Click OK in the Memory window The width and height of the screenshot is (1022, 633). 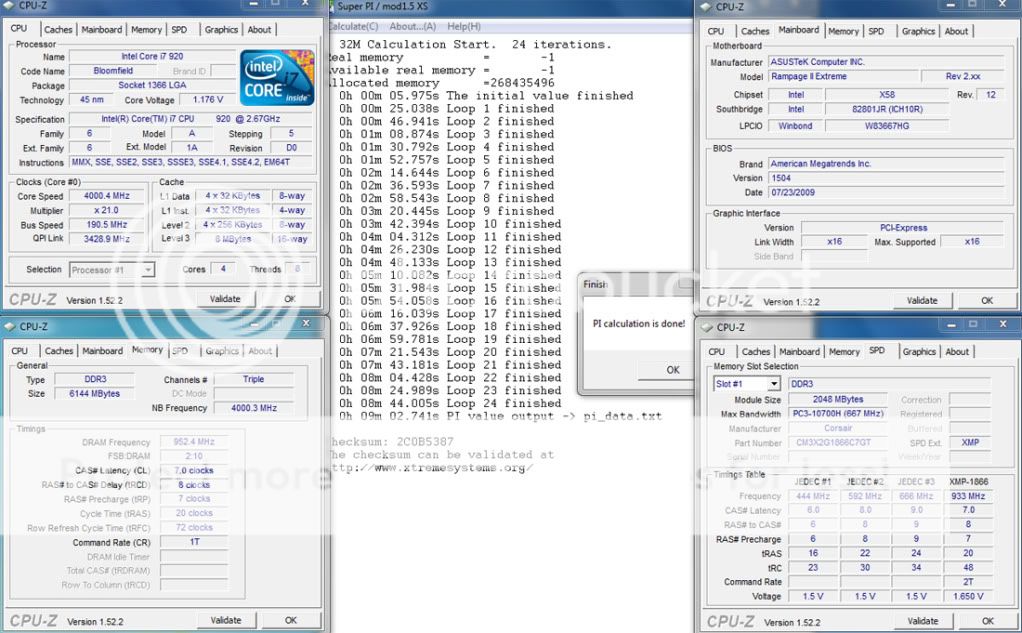click(x=291, y=620)
